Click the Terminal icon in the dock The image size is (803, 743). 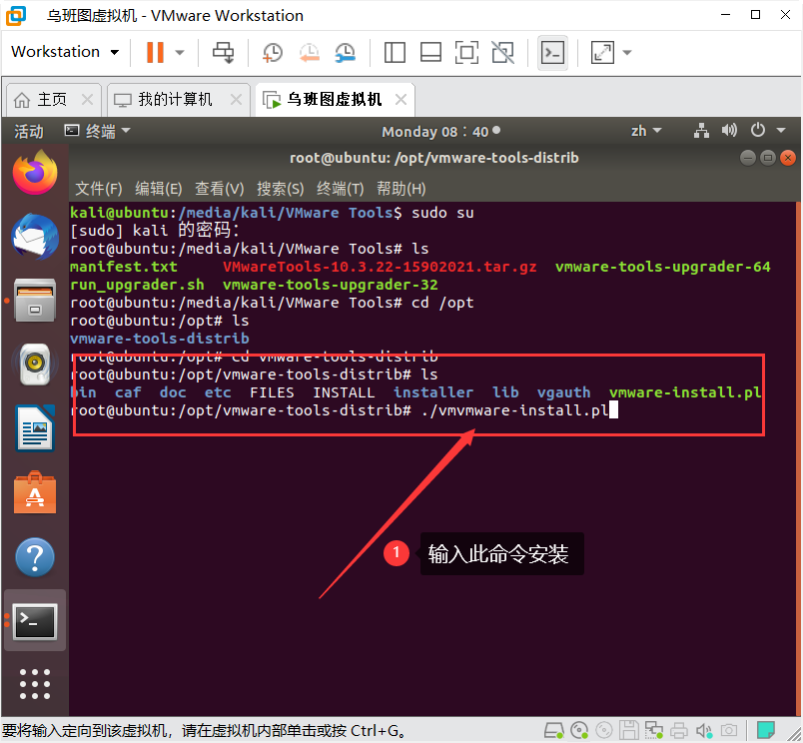[35, 621]
